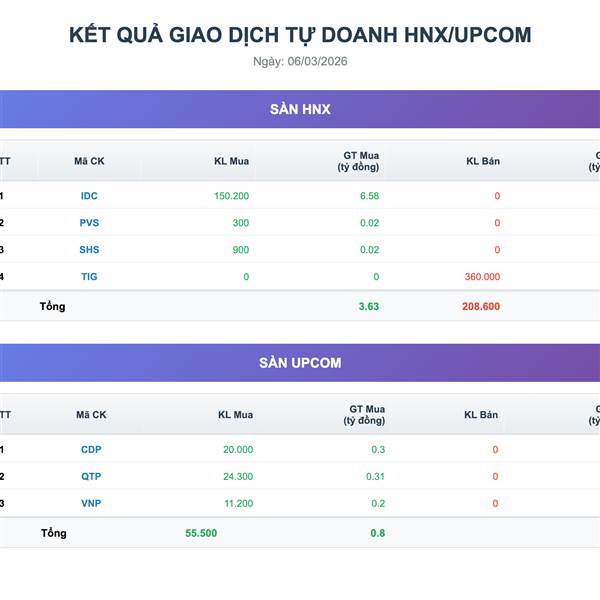The height and width of the screenshot is (600, 600).
Task: Click the page title heading
Action: (x=300, y=35)
